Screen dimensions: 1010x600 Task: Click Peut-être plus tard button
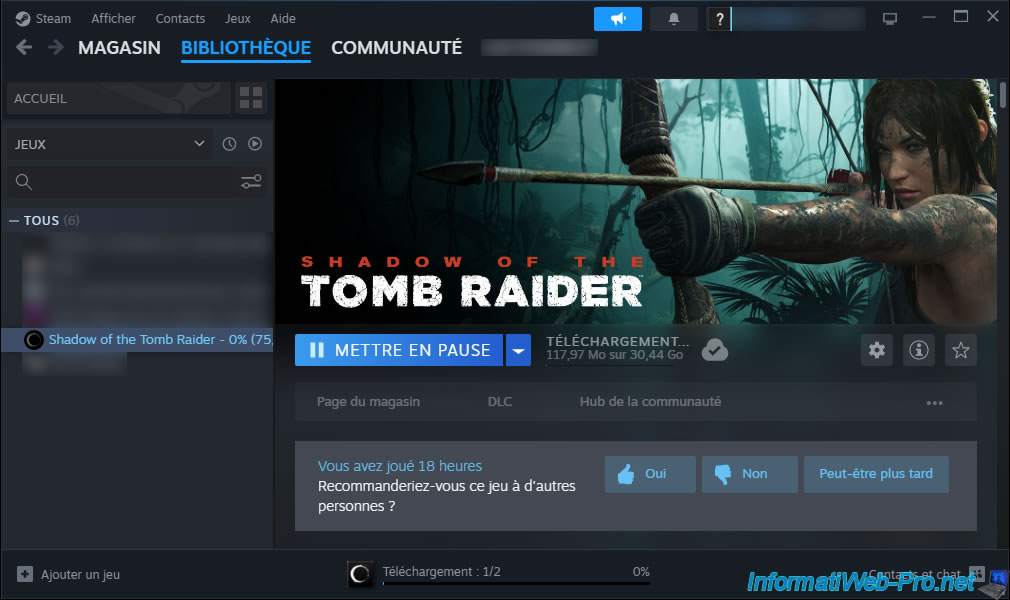[x=876, y=474]
